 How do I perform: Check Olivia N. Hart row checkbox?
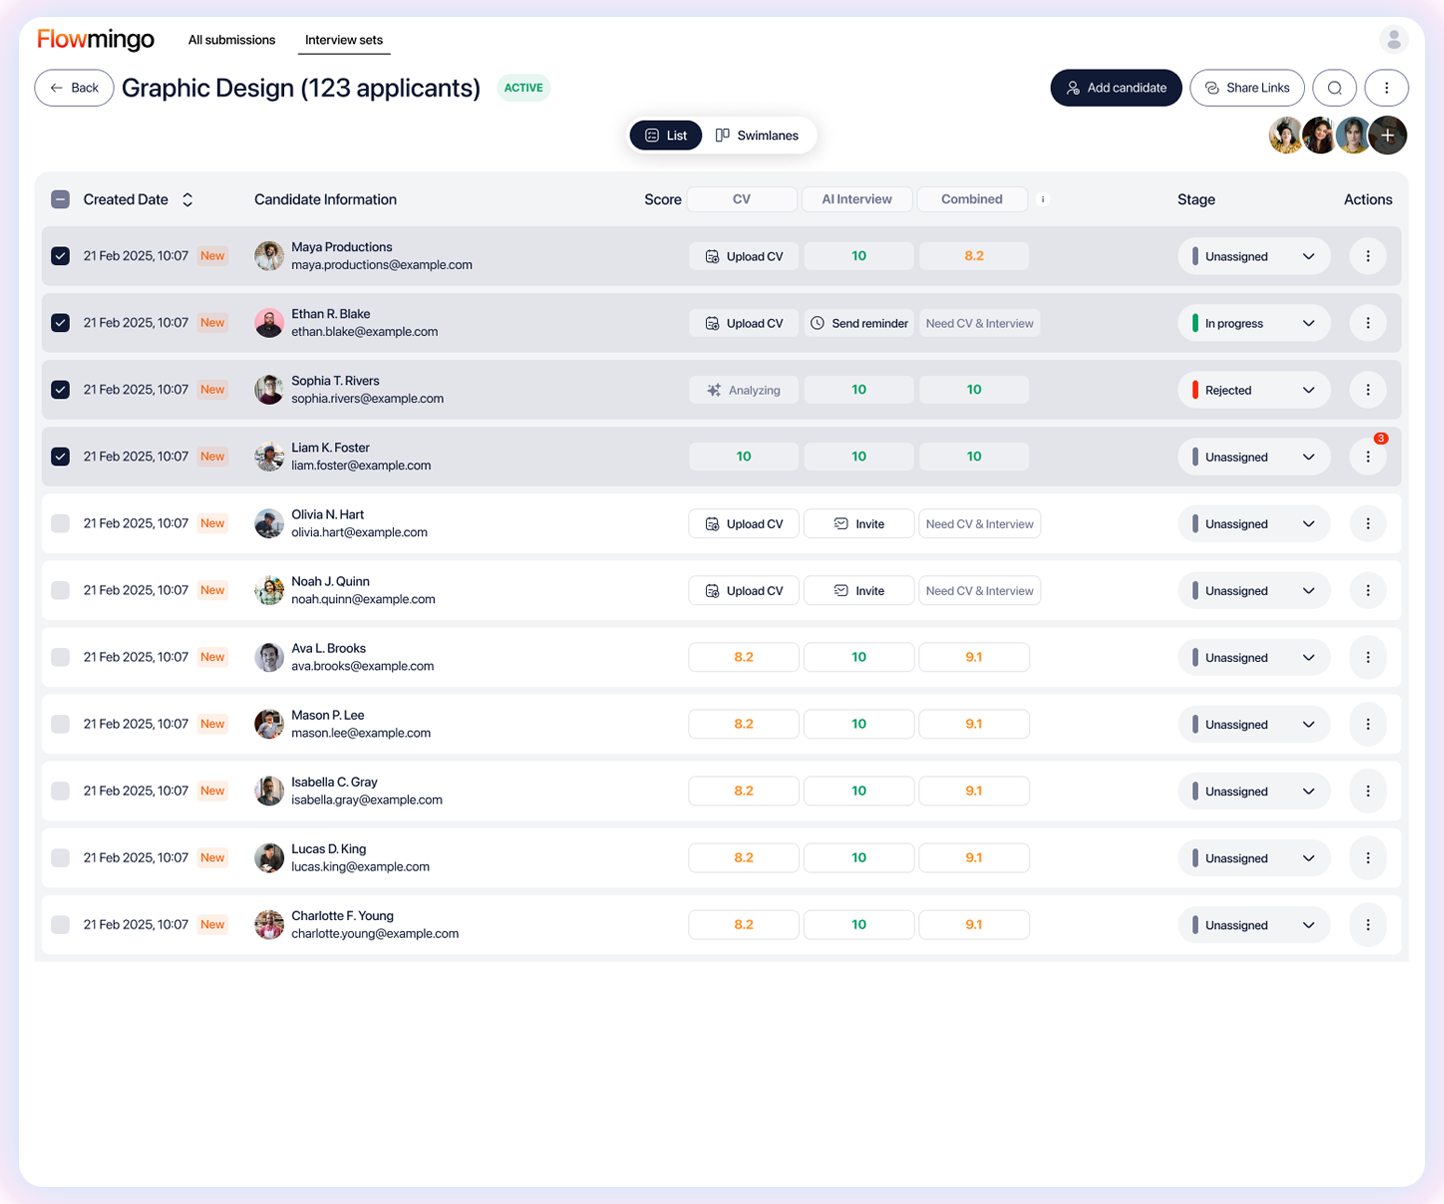(60, 523)
